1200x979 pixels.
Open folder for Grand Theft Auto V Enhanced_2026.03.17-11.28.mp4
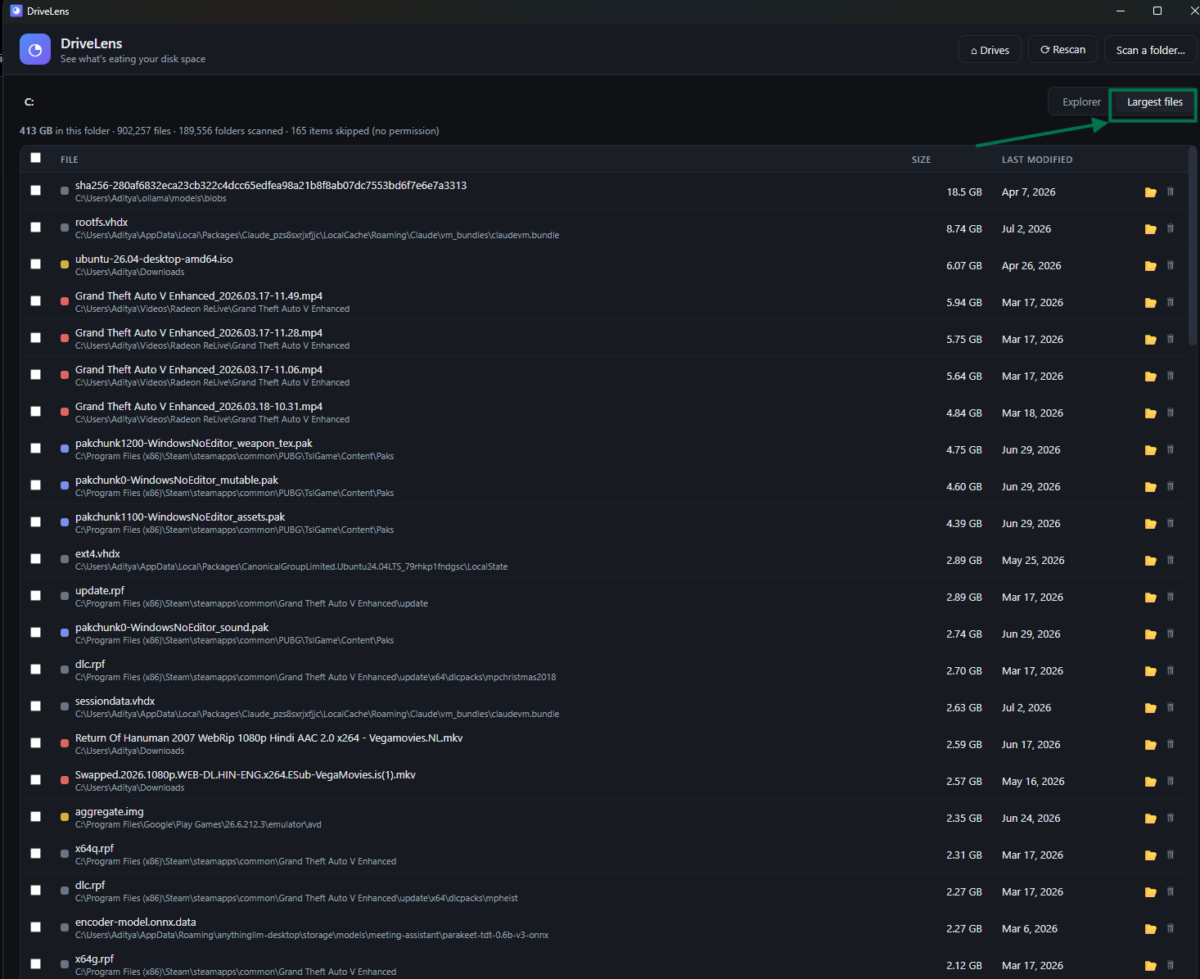tap(1151, 339)
